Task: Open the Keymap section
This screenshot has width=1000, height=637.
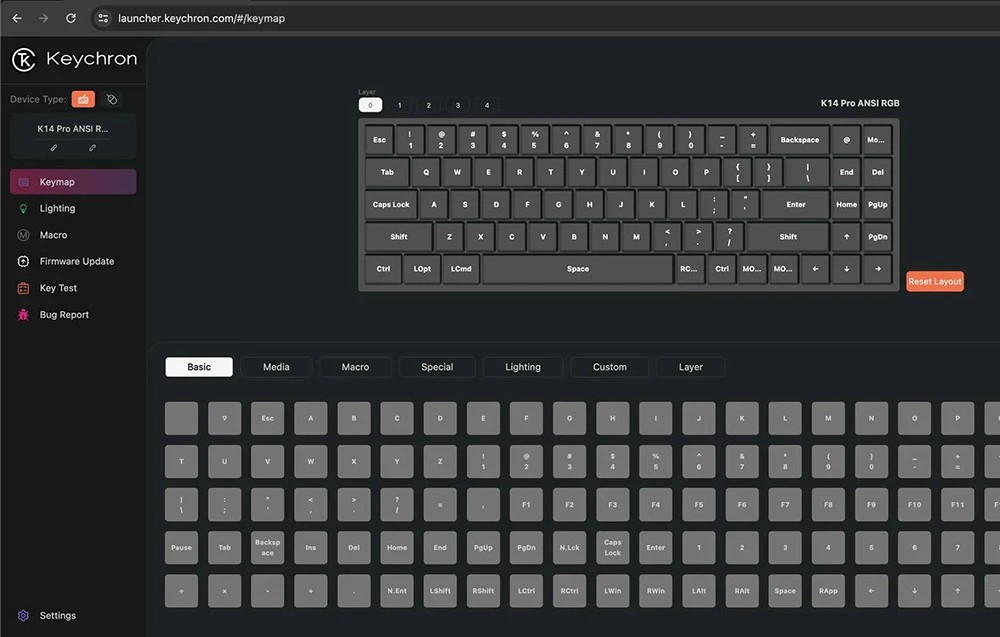Action: pos(73,182)
